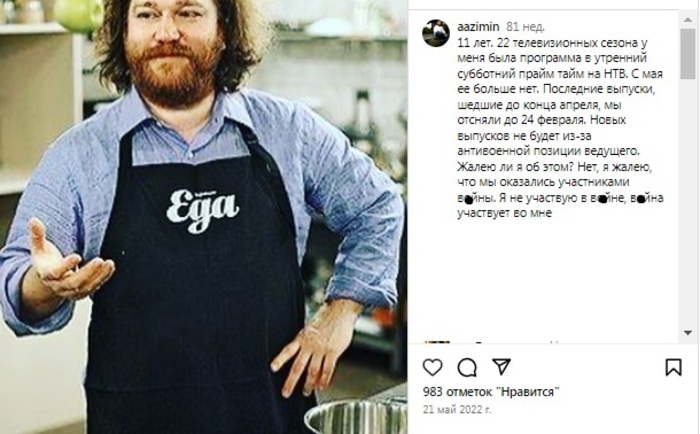Screen dimensions: 700x434
Task: Click the 81 нед. timestamp
Action: coord(525,27)
